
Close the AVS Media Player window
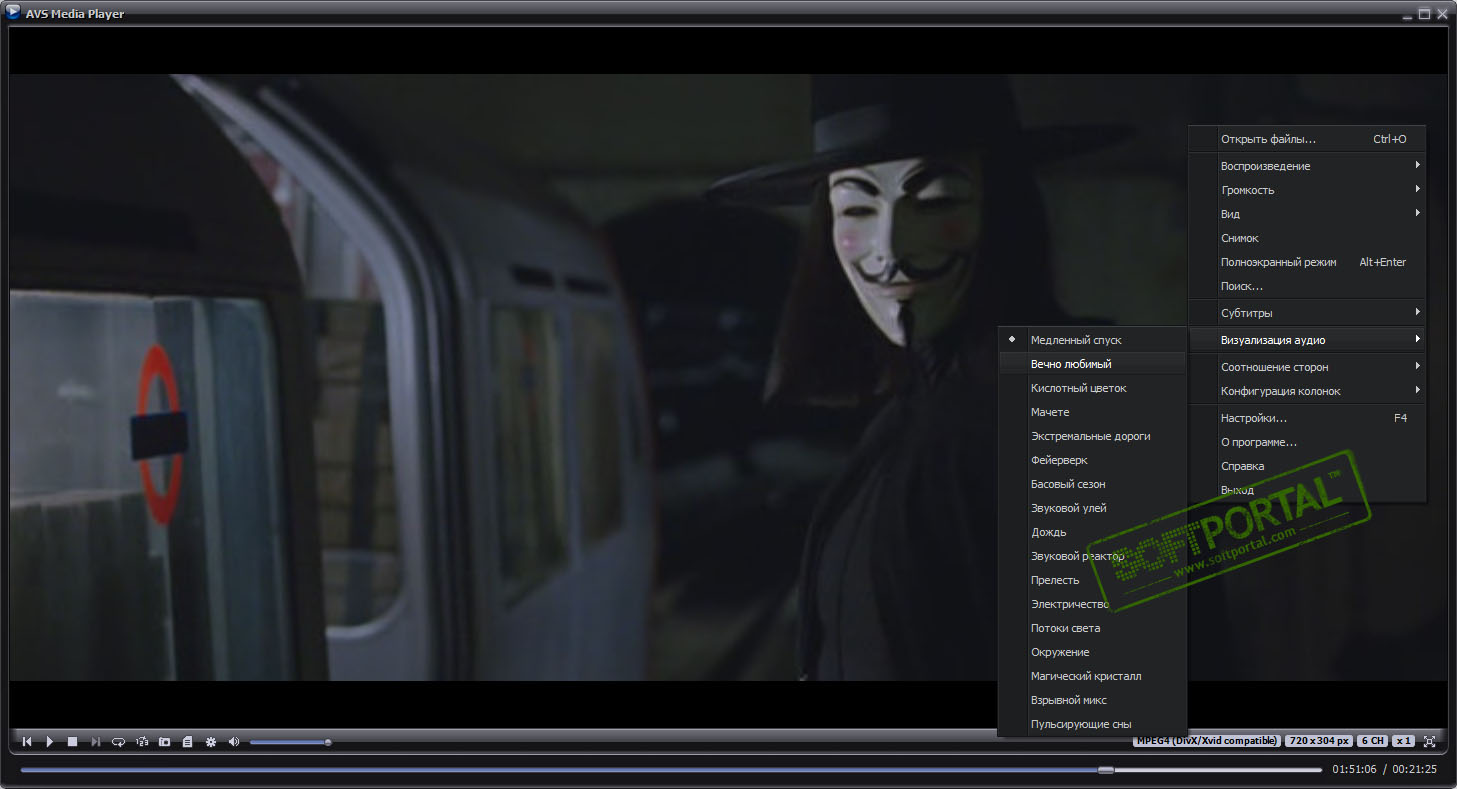tap(1442, 14)
